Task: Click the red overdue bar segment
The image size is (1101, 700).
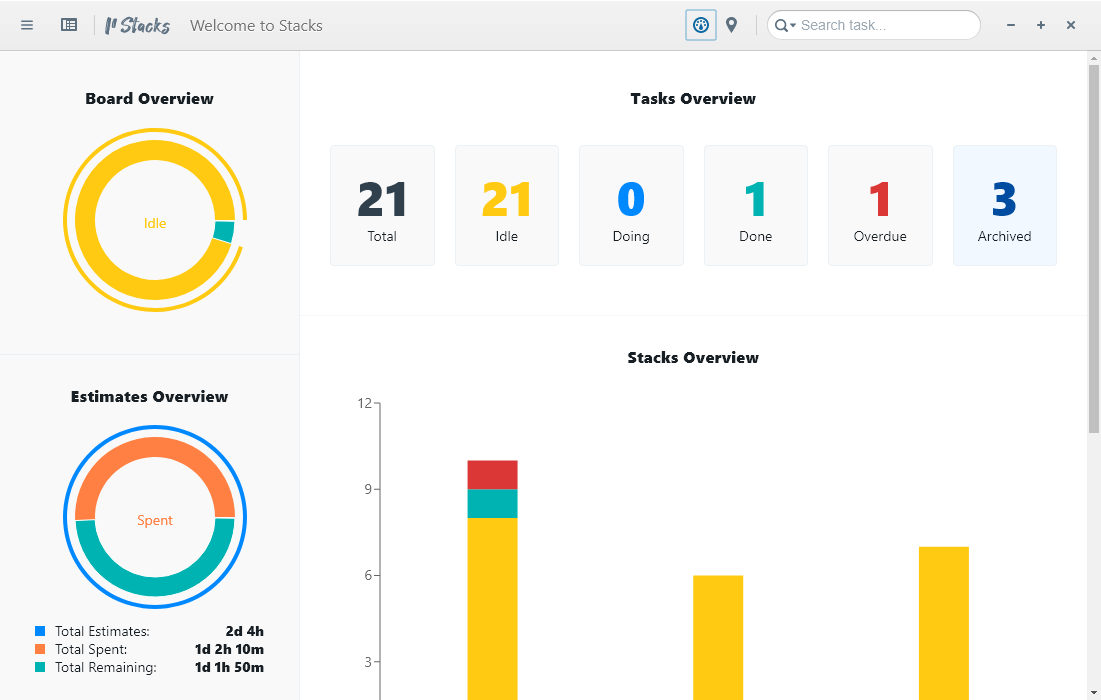Action: [x=492, y=475]
